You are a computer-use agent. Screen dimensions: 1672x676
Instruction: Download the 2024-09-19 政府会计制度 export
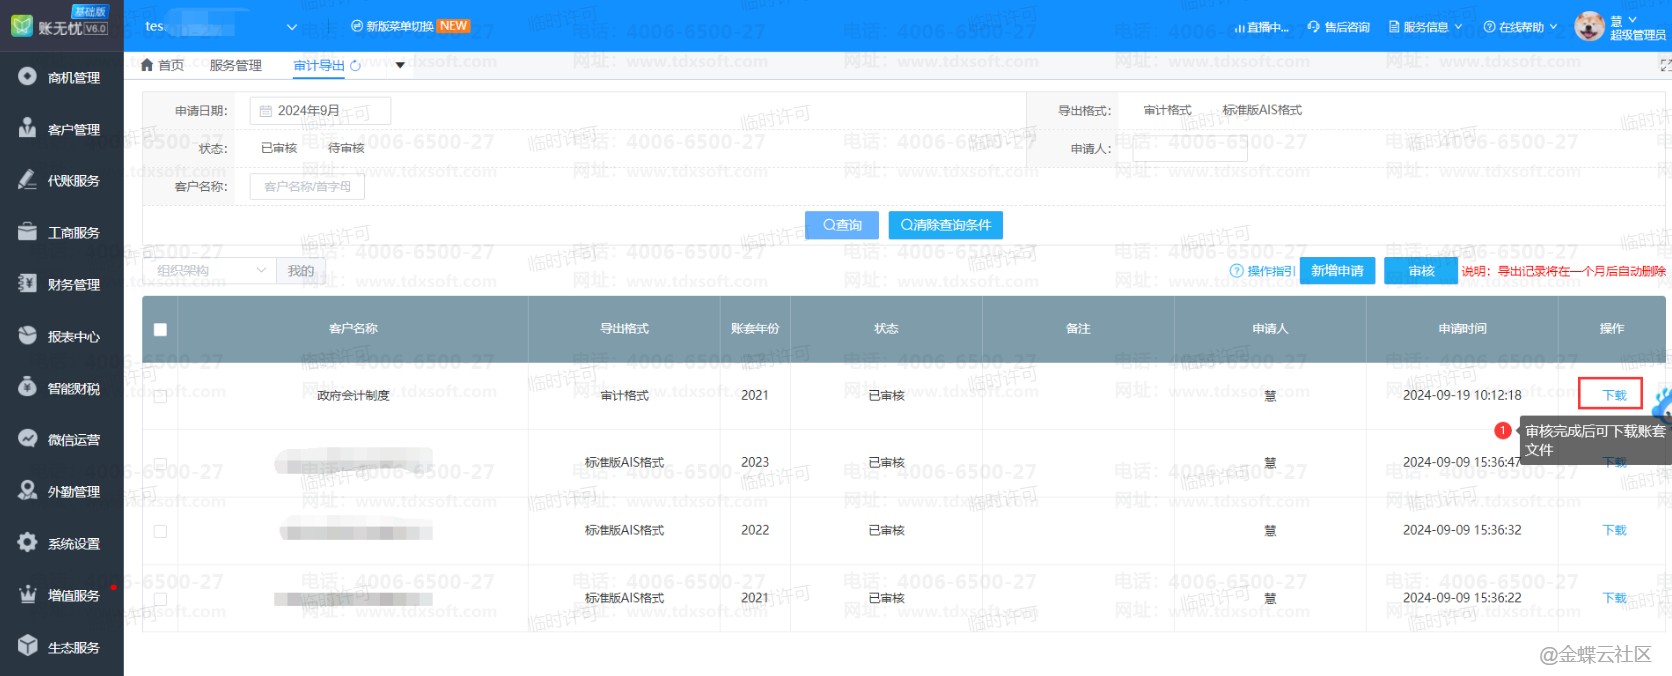pos(1613,395)
